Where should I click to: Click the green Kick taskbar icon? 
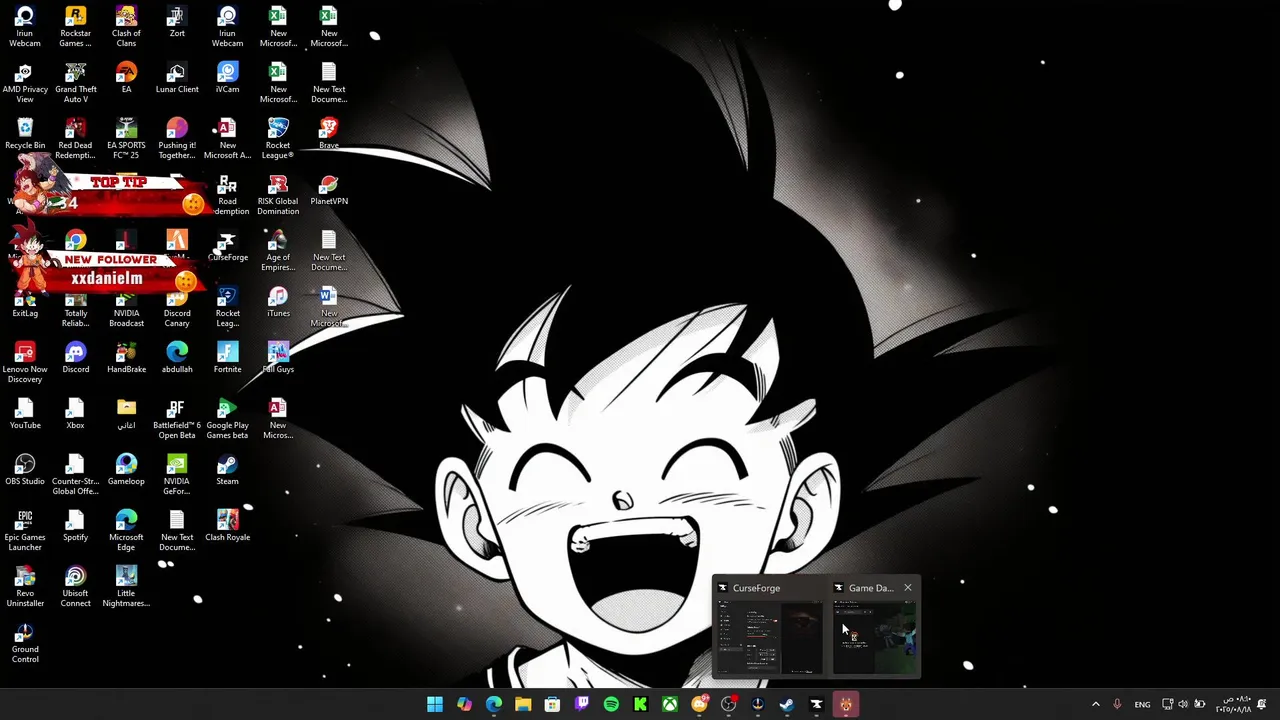(640, 705)
